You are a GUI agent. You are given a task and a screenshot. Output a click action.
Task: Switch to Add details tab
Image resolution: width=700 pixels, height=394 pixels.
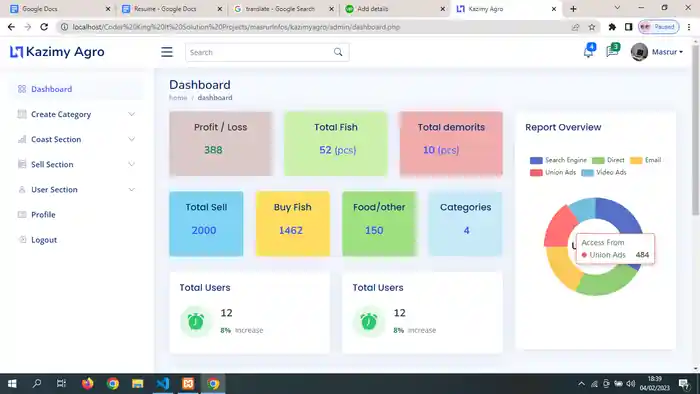[395, 9]
